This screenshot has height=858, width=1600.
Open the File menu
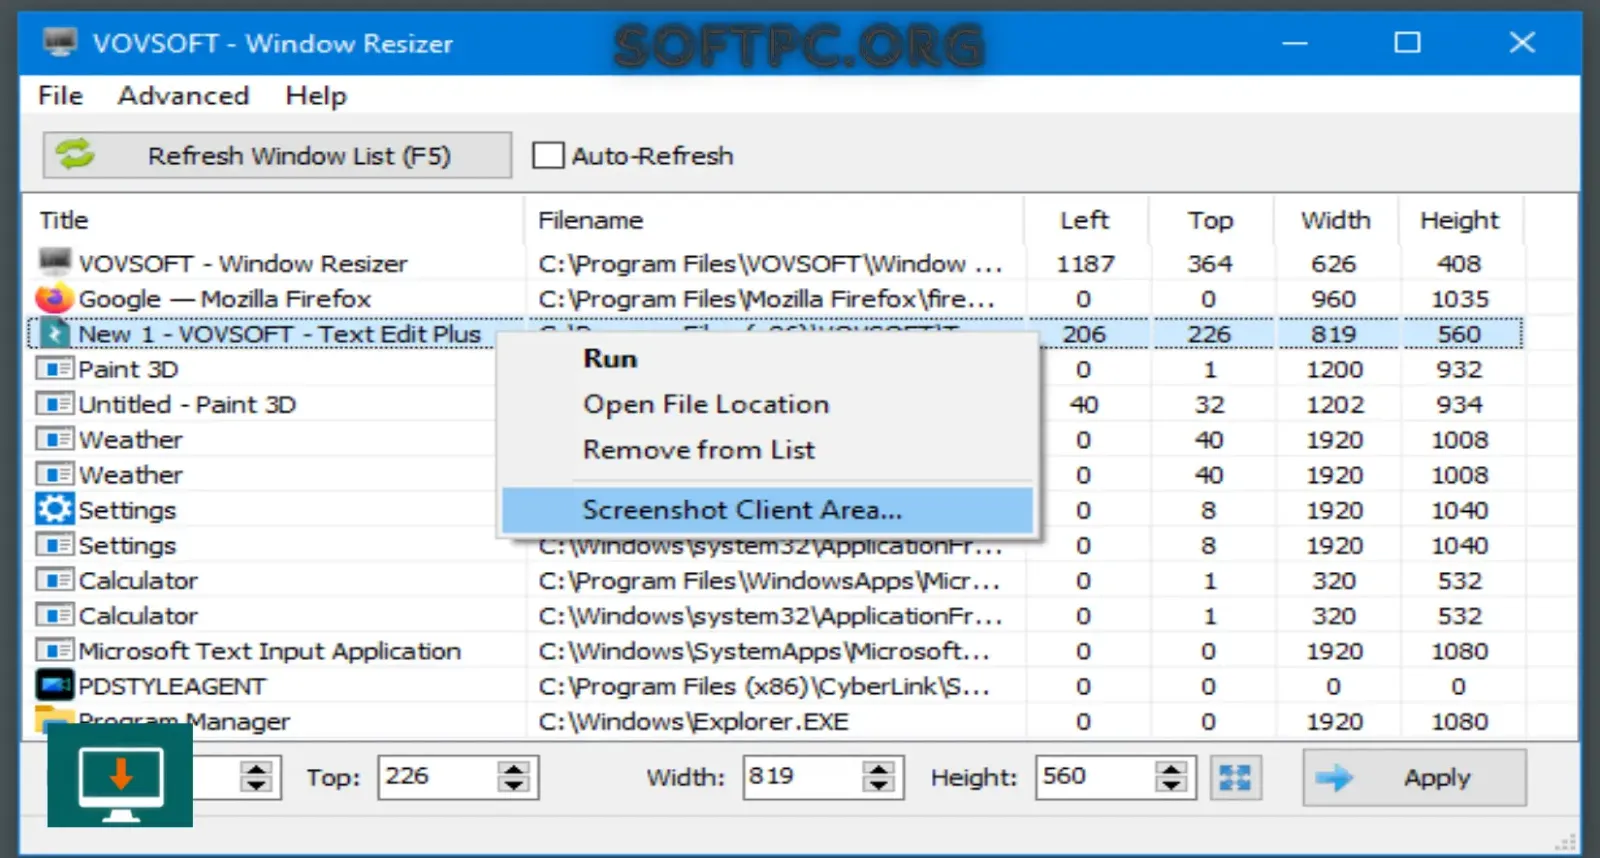[60, 95]
